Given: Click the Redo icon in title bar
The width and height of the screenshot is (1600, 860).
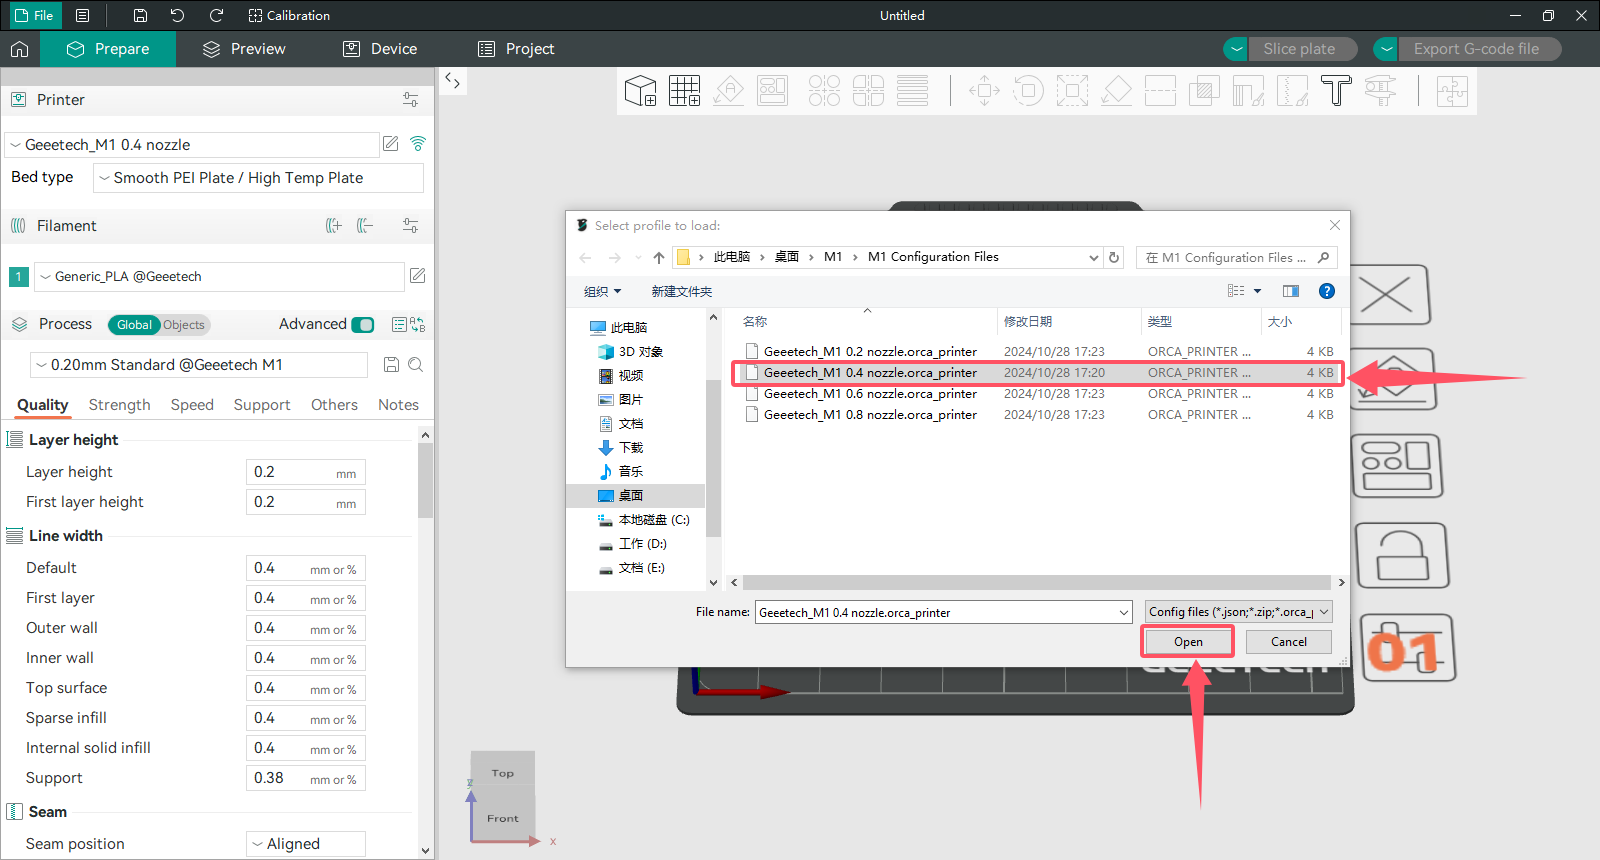Looking at the screenshot, I should 216,15.
